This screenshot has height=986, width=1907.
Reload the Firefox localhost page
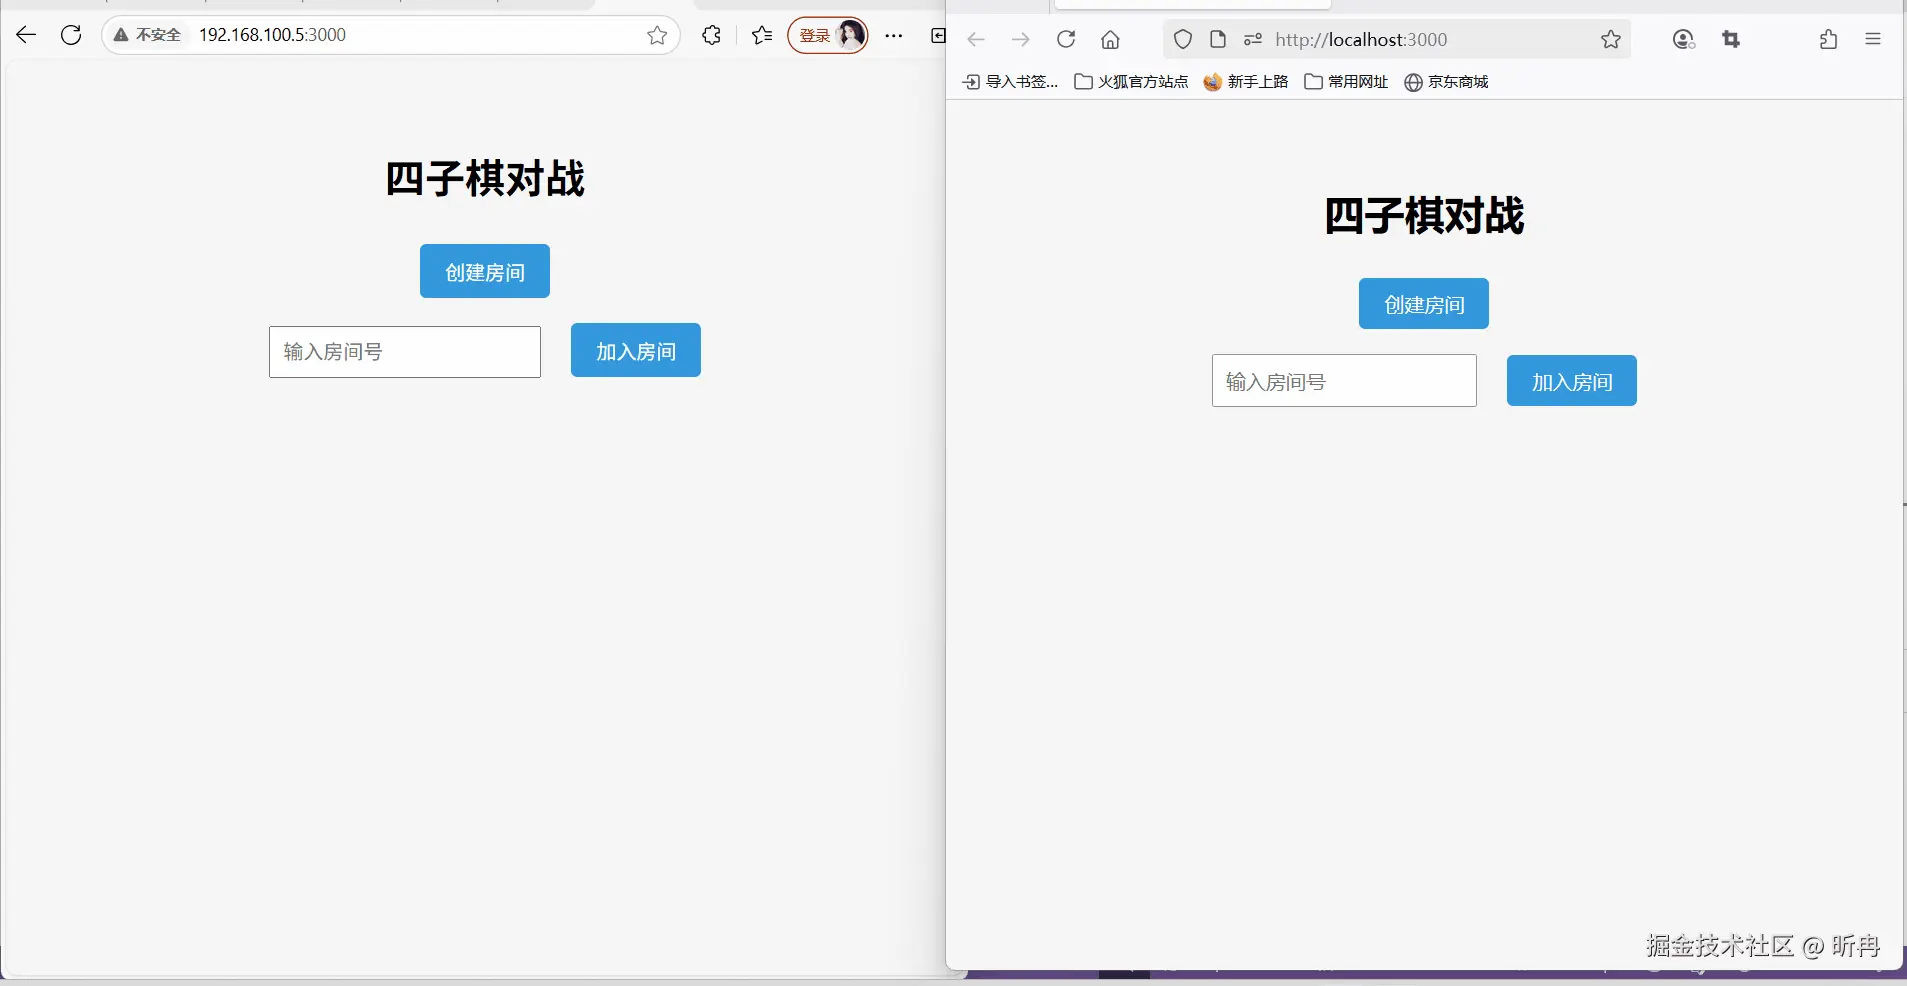[x=1066, y=40]
